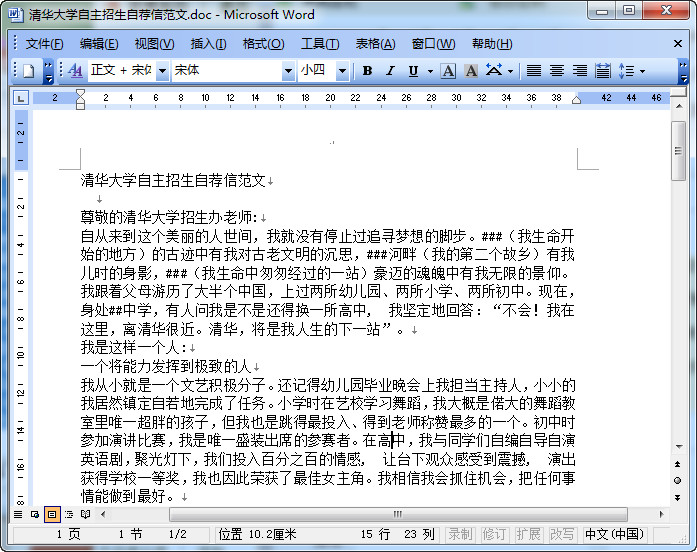Open Styles and Formatting pane icon
Screen dimensions: 697x552
tap(76, 71)
